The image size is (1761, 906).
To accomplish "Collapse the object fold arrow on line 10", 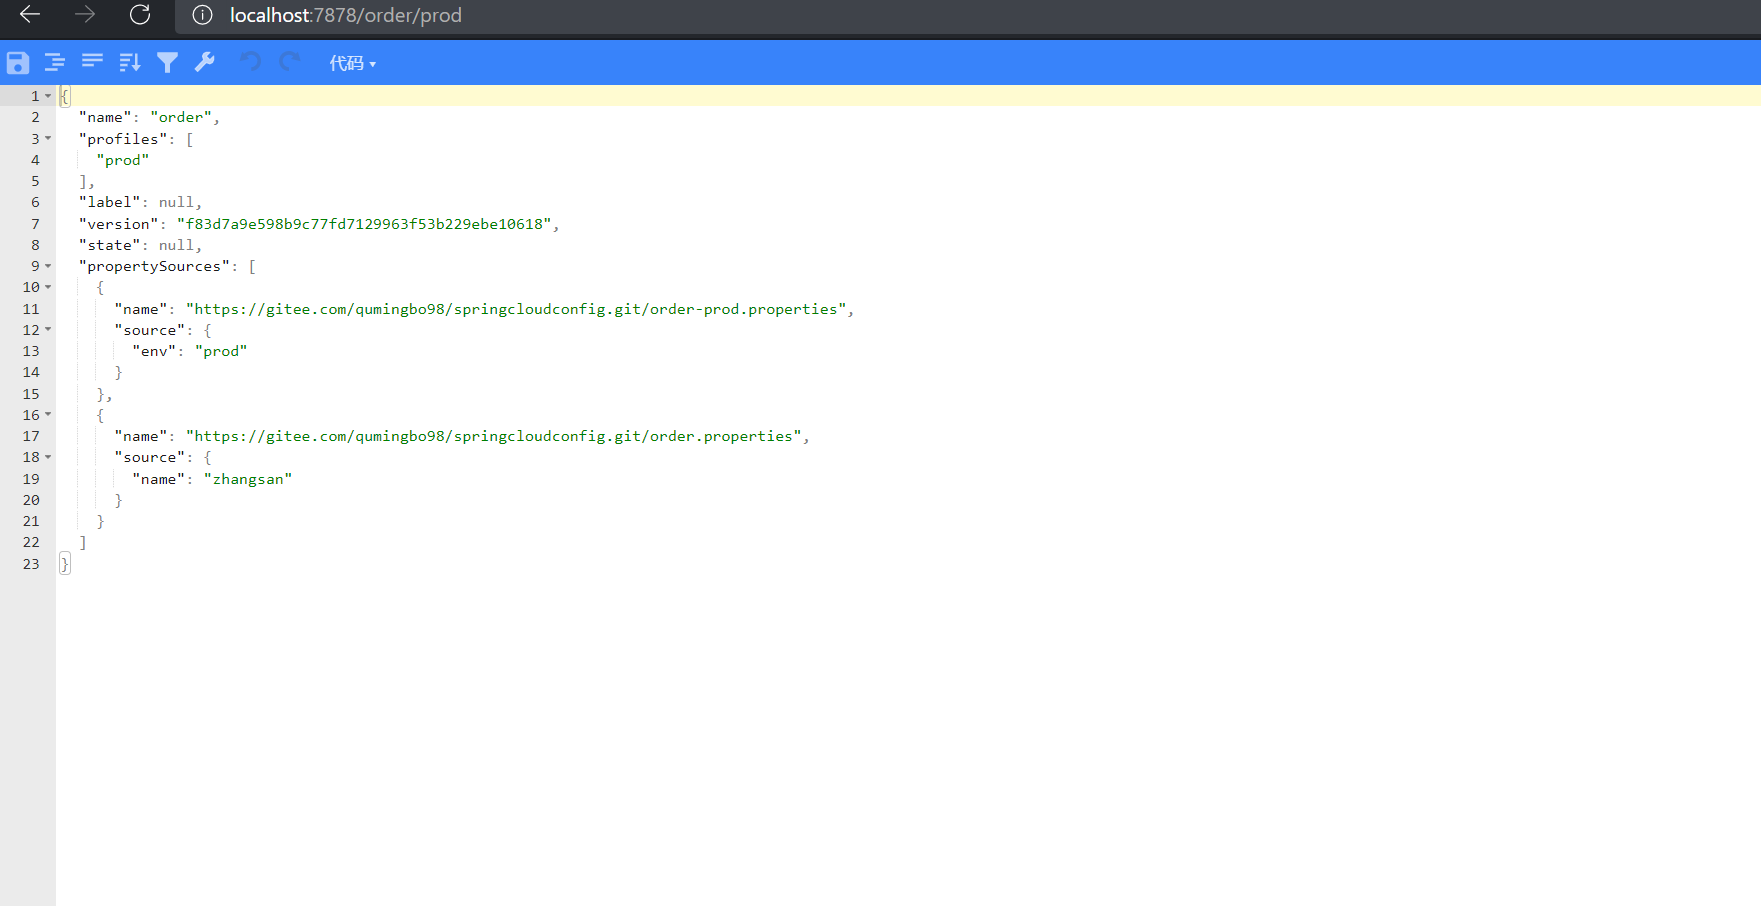I will coord(48,287).
